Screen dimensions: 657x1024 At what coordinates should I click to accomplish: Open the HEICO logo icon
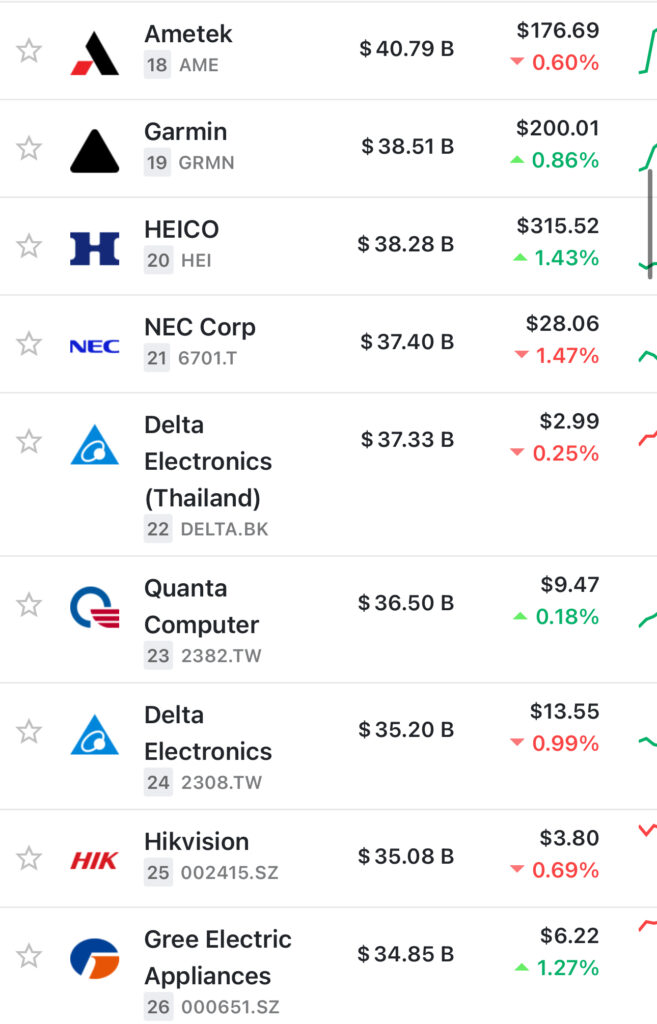point(95,247)
